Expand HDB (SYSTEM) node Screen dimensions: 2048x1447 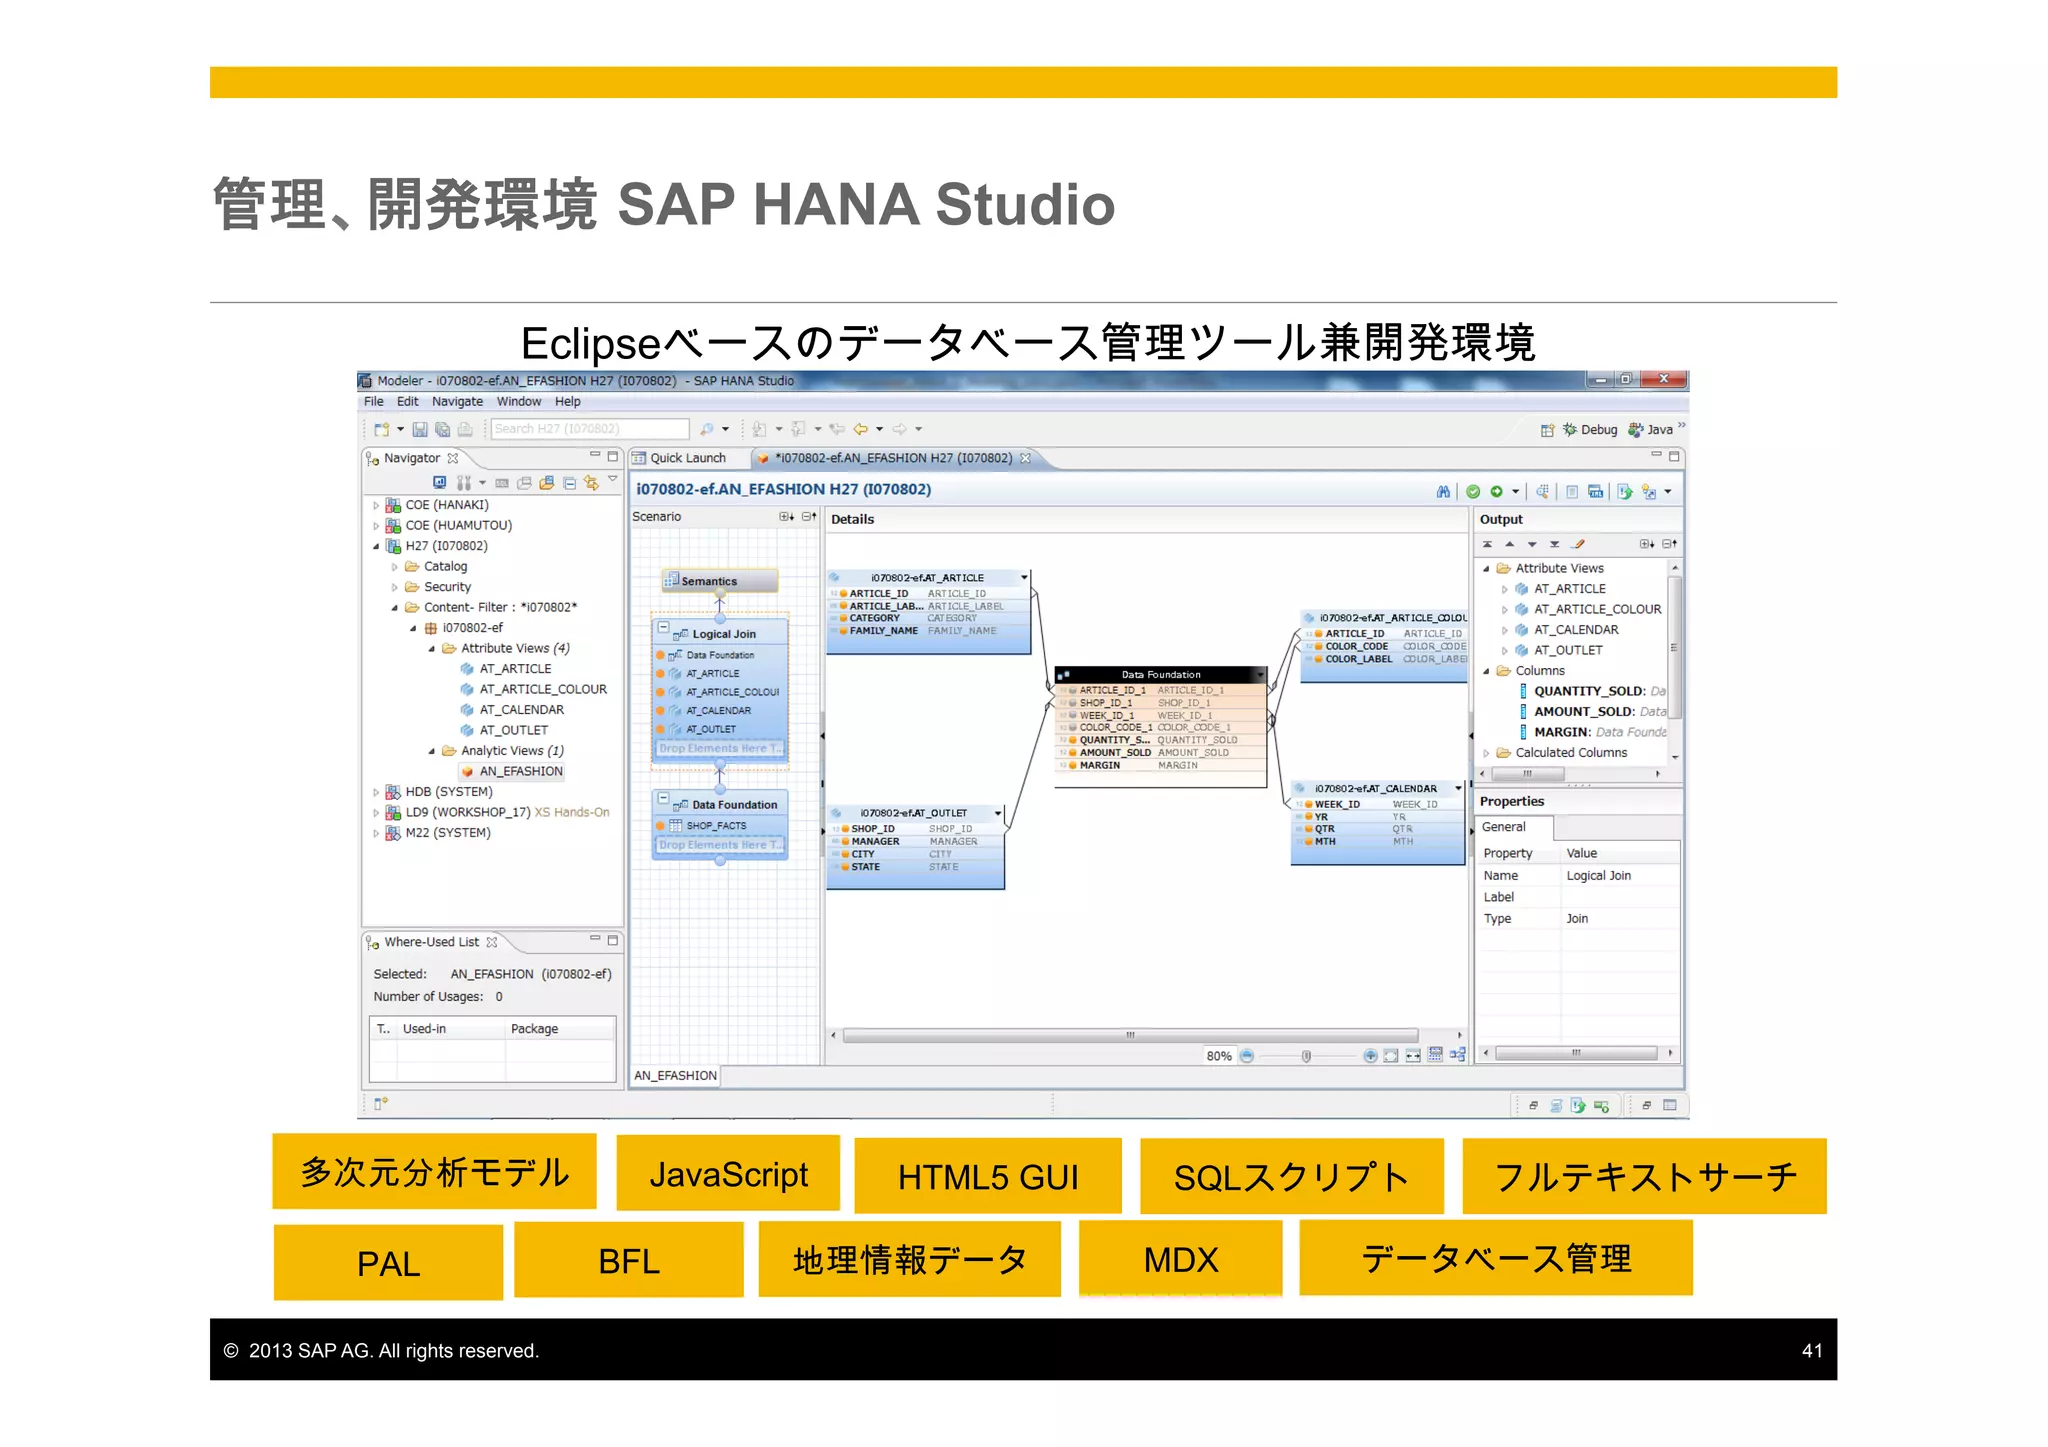point(376,792)
